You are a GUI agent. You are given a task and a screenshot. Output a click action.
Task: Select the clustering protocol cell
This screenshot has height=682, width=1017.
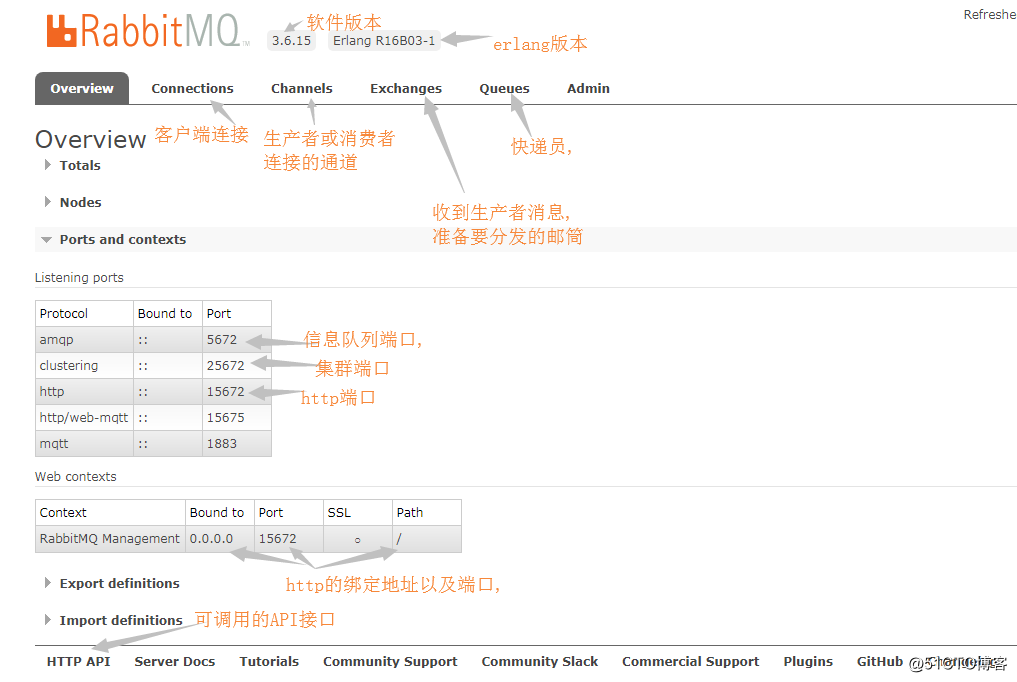point(84,366)
